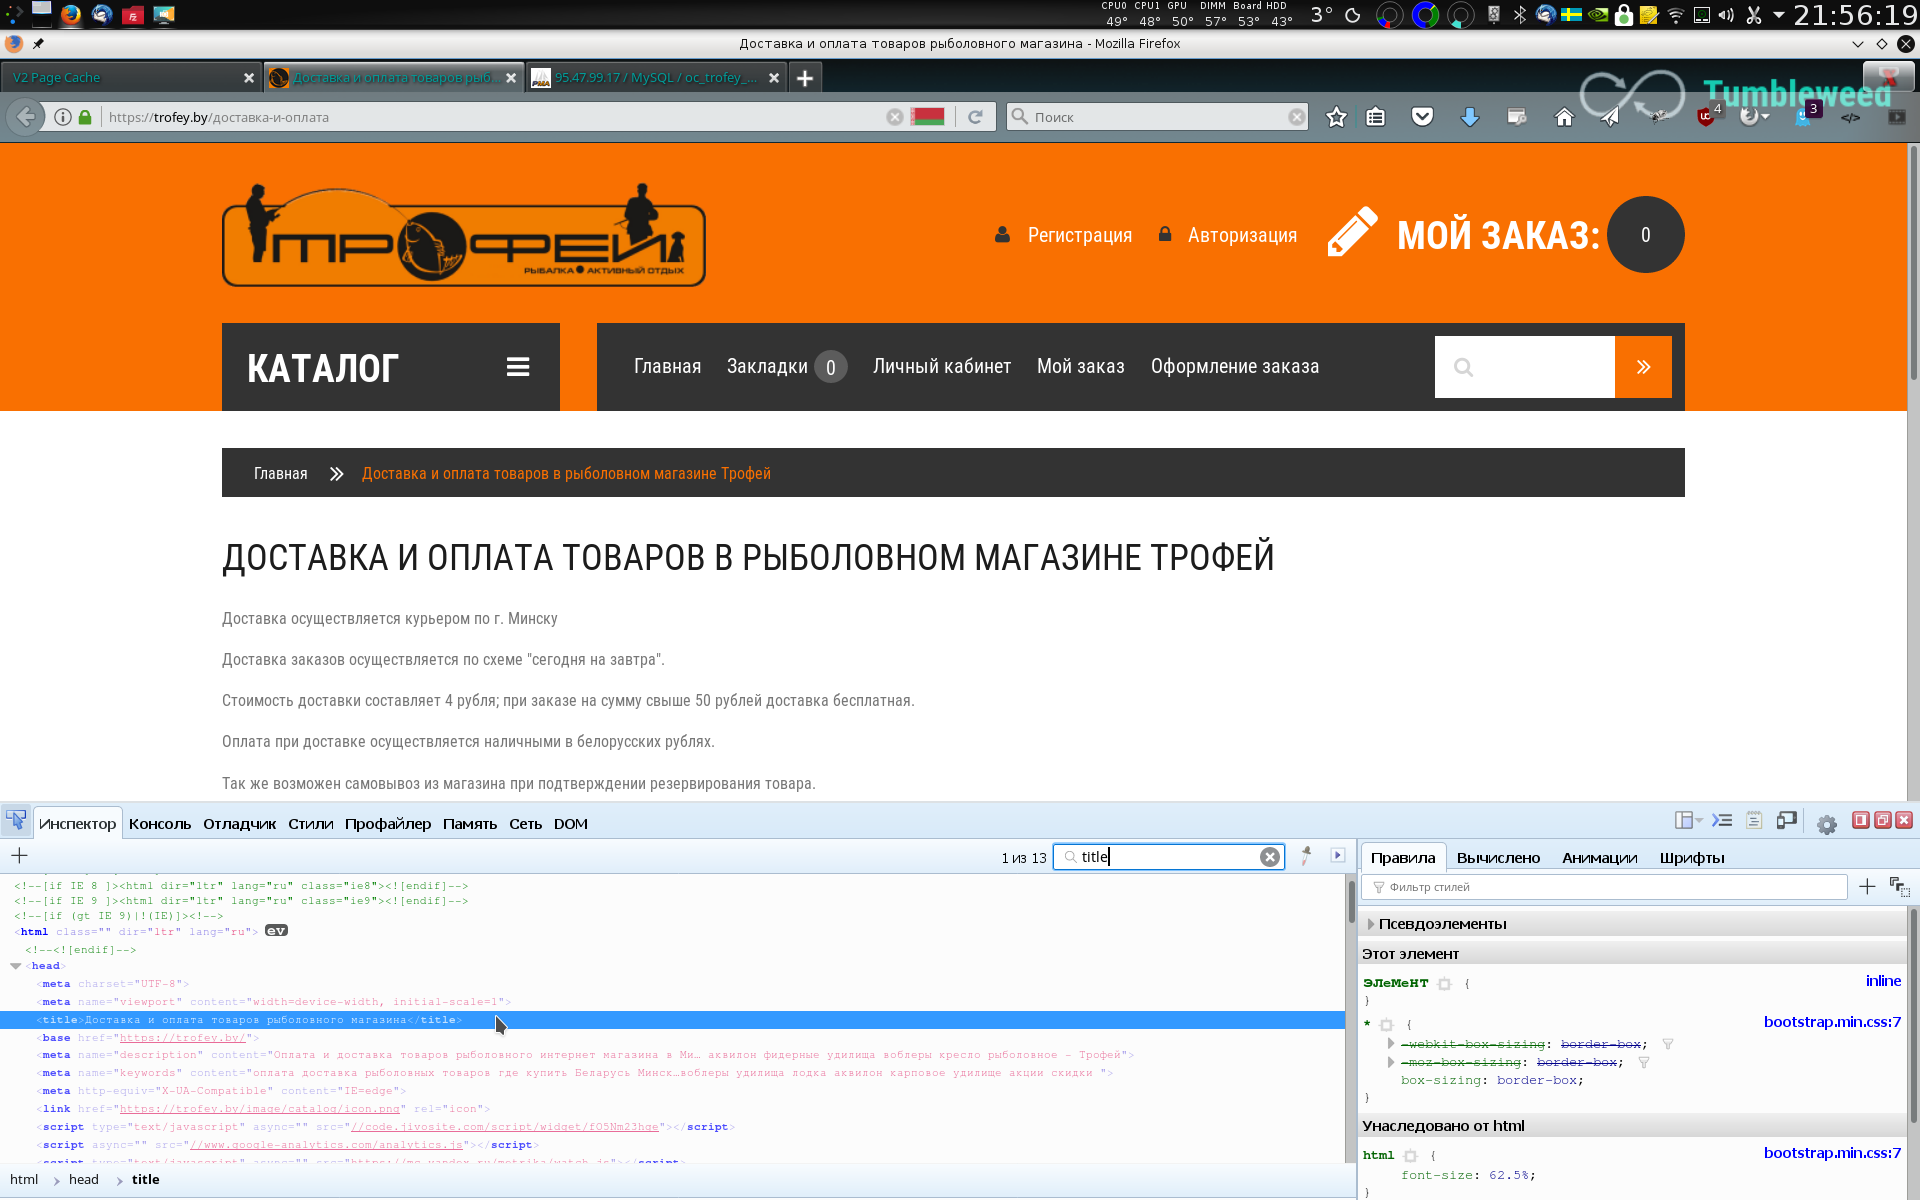Open devtools settings gear
This screenshot has height=1200, width=1920.
(1826, 823)
